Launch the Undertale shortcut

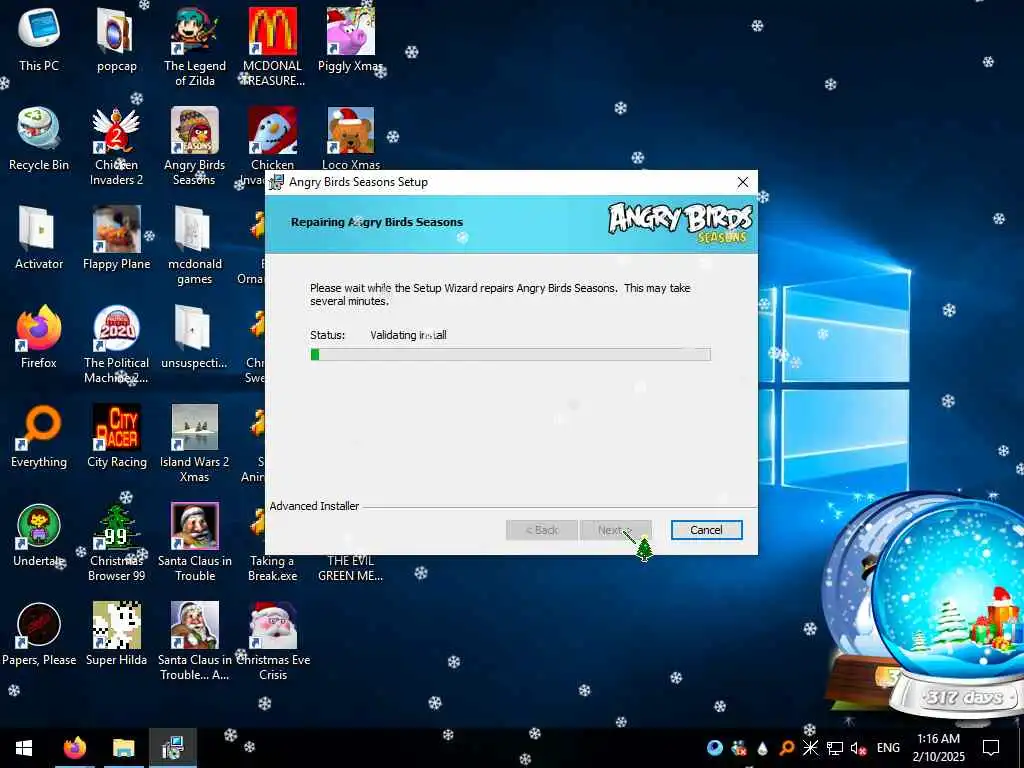(39, 535)
